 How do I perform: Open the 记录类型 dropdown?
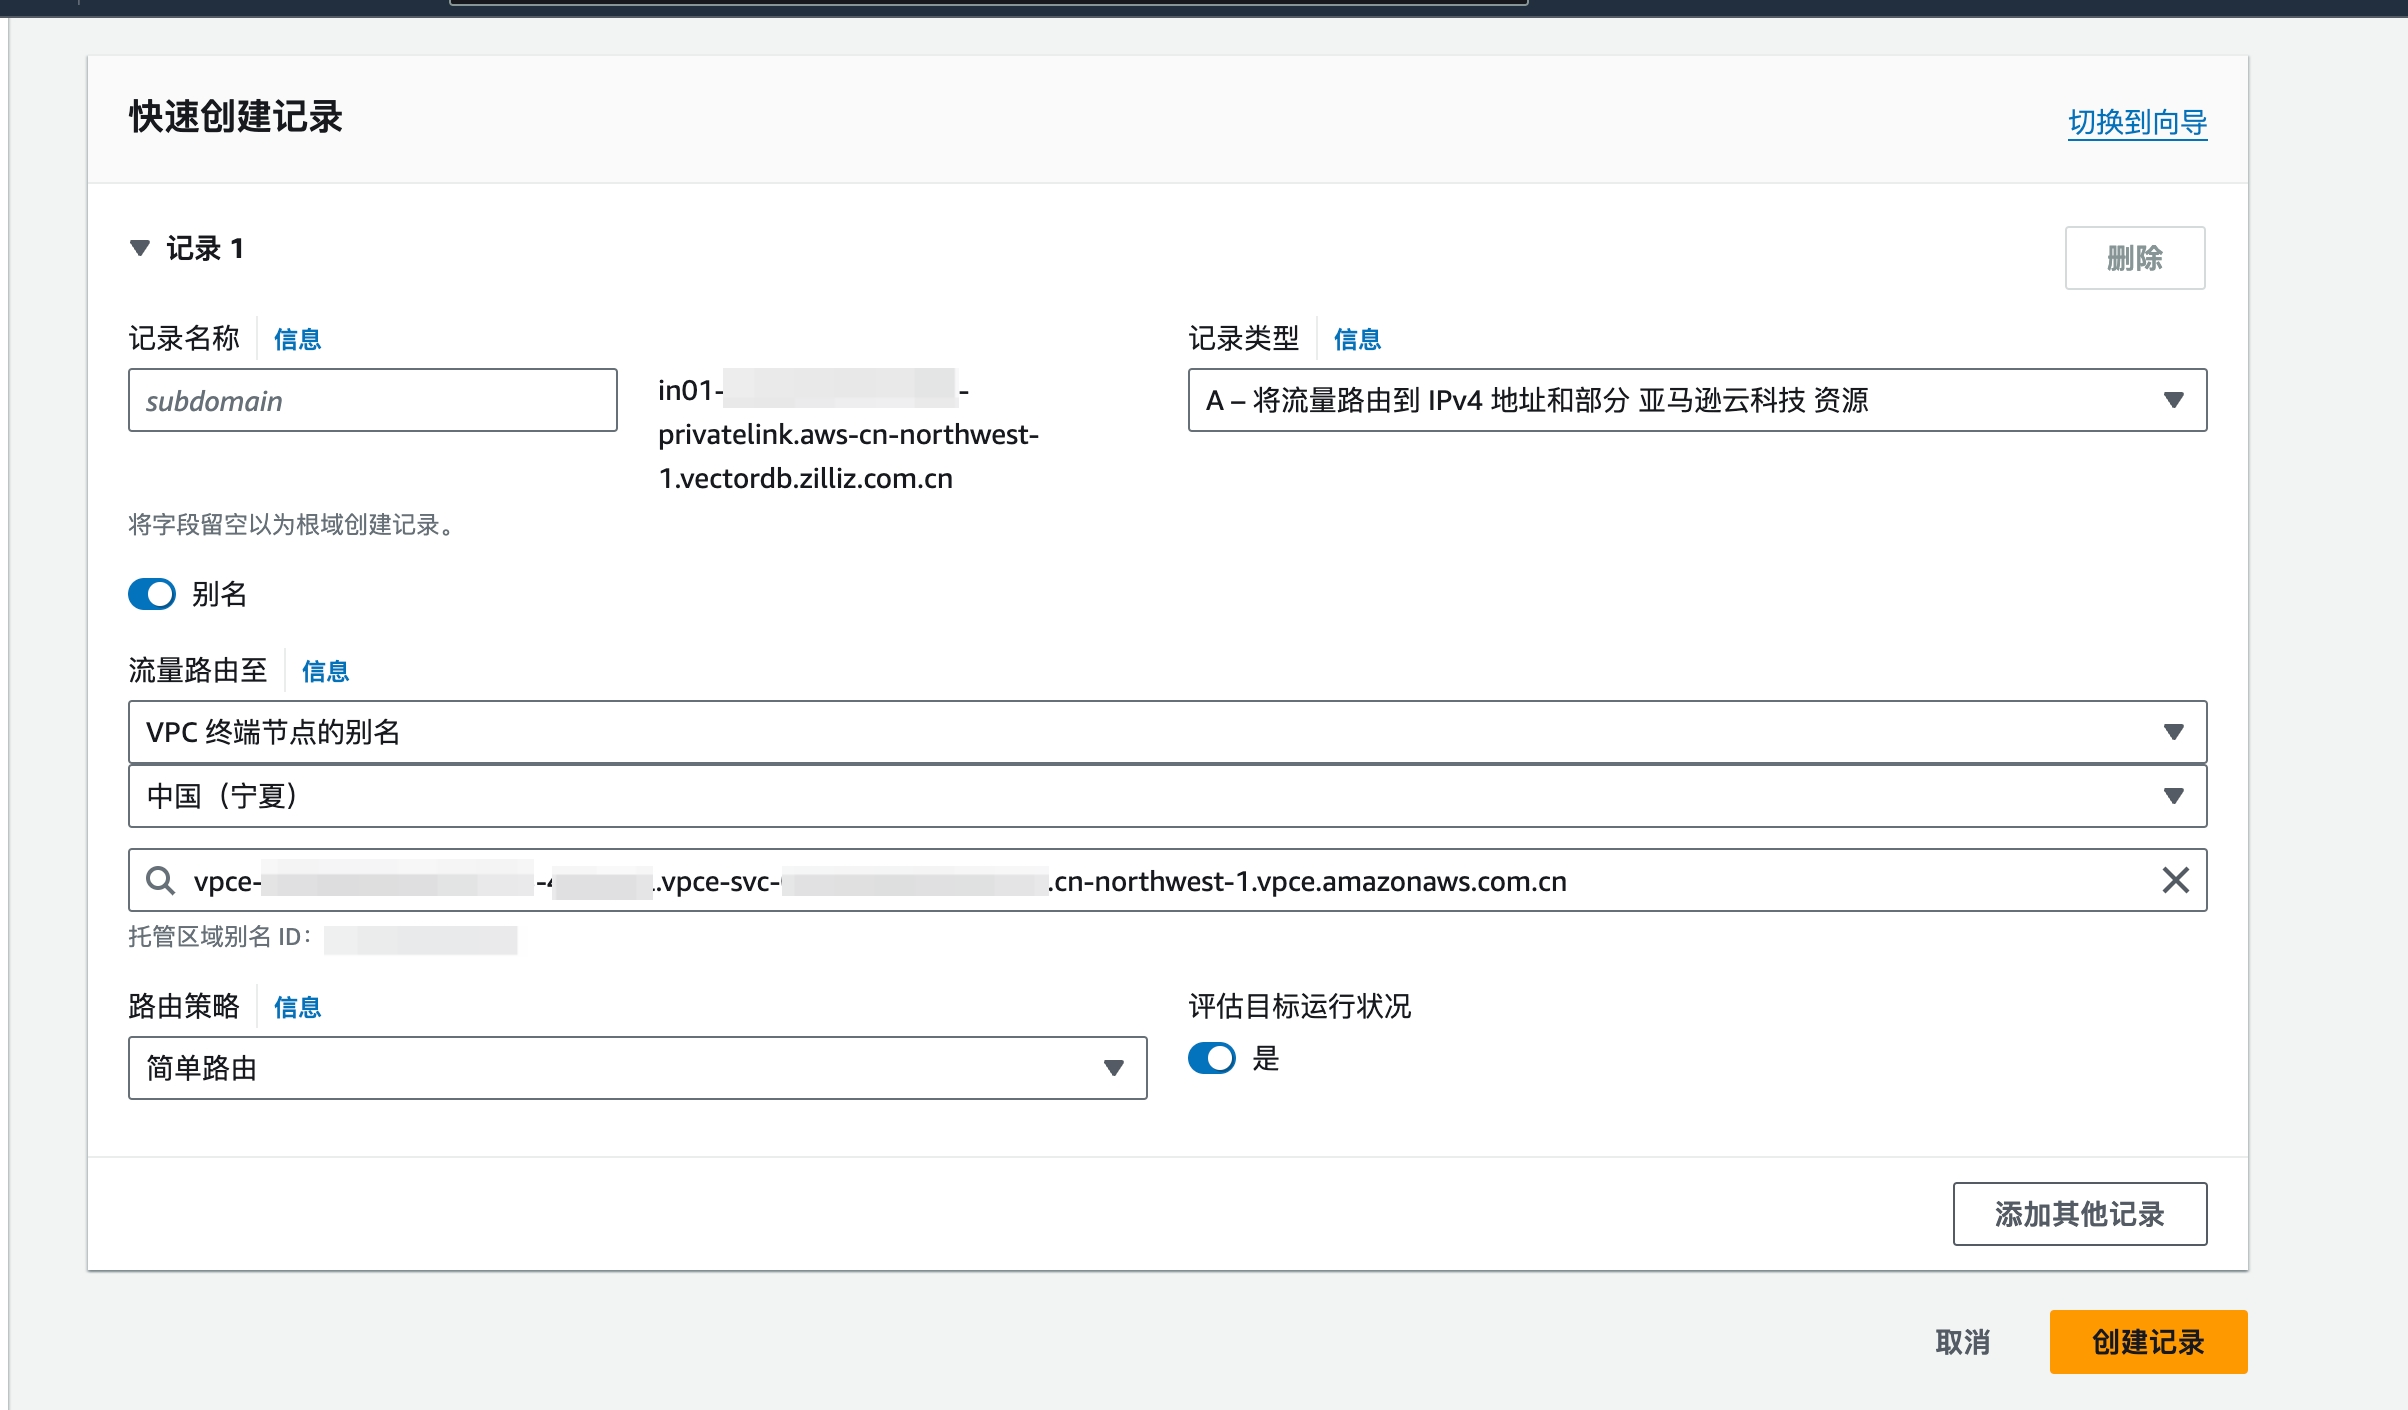point(1696,400)
